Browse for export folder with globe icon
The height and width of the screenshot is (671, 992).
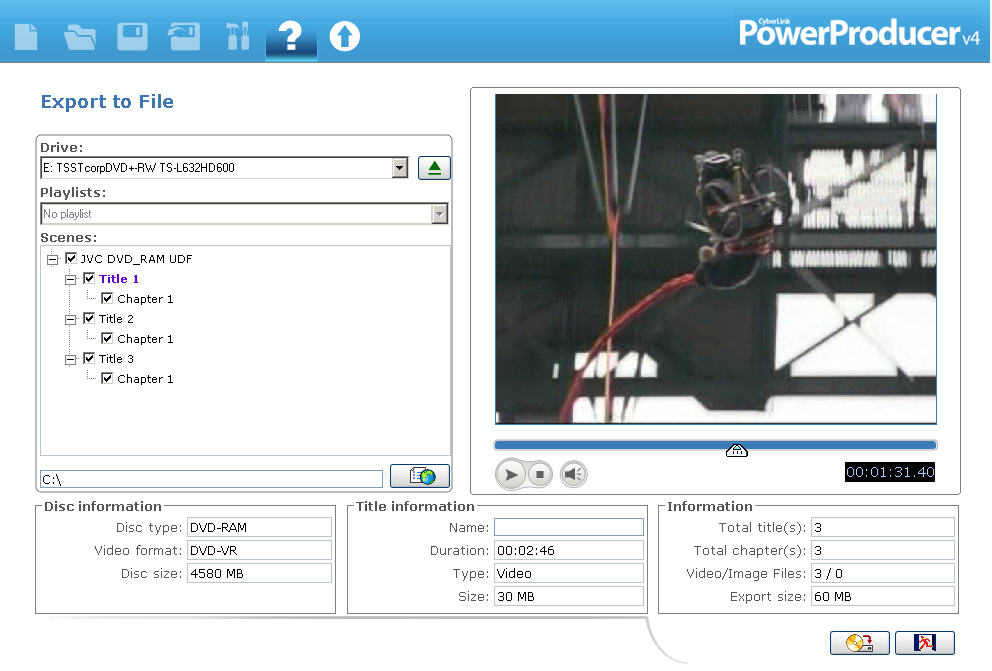point(420,476)
